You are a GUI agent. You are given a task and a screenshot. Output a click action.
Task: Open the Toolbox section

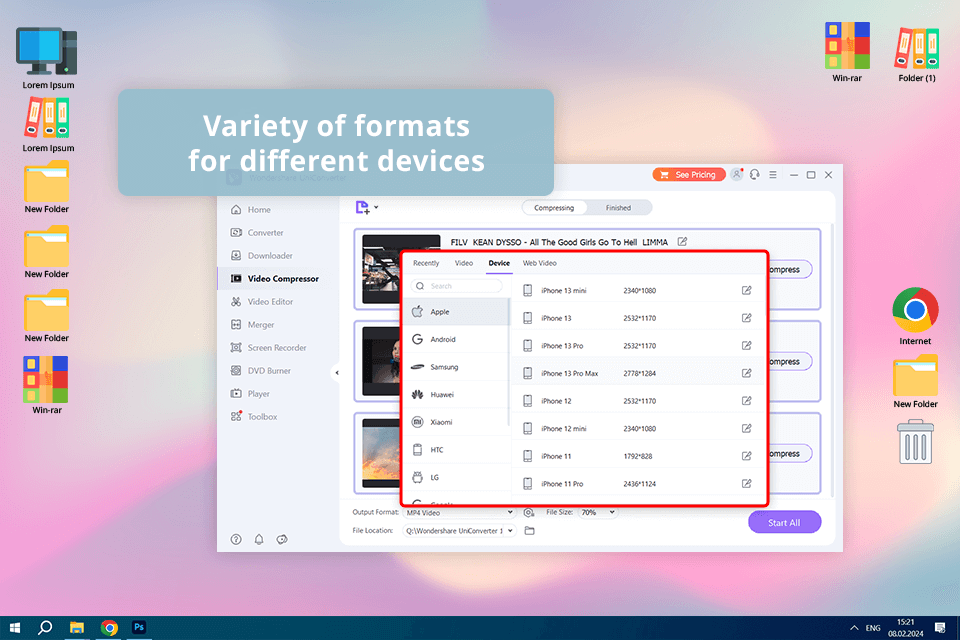pyautogui.click(x=253, y=416)
